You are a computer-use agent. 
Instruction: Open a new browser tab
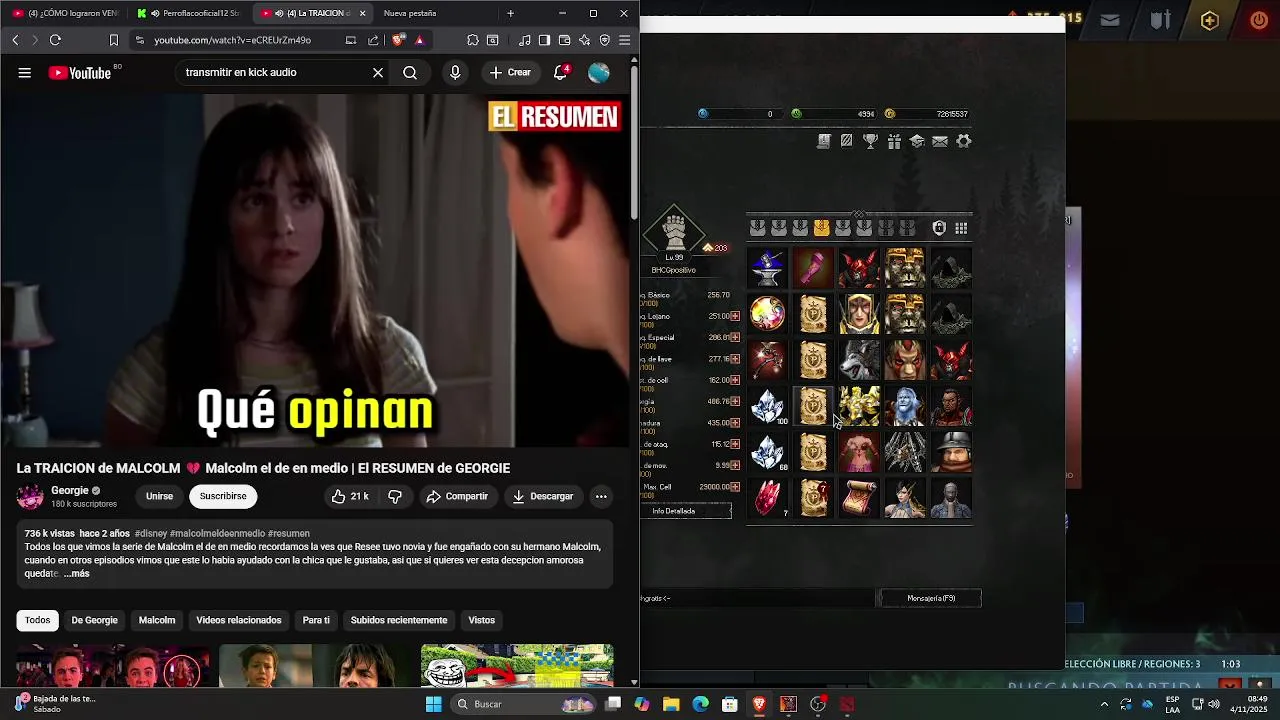(510, 13)
